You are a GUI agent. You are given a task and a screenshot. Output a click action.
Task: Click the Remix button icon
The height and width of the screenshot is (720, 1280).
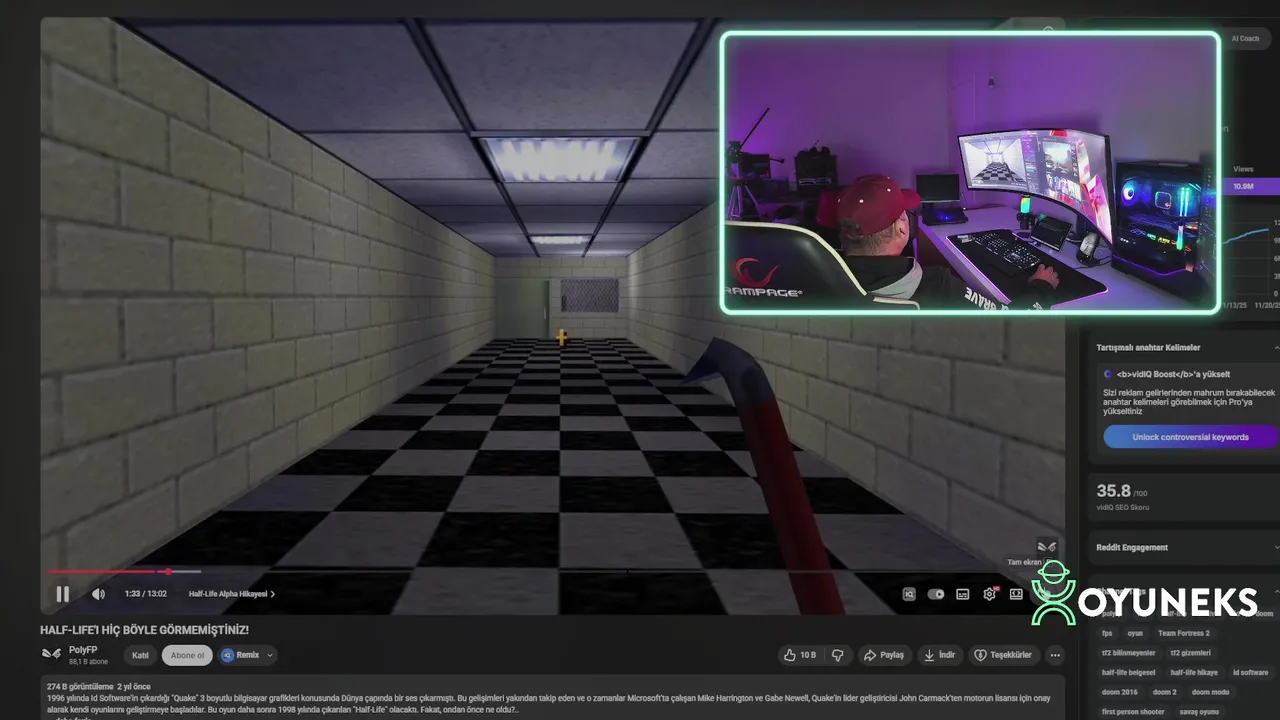pos(227,655)
